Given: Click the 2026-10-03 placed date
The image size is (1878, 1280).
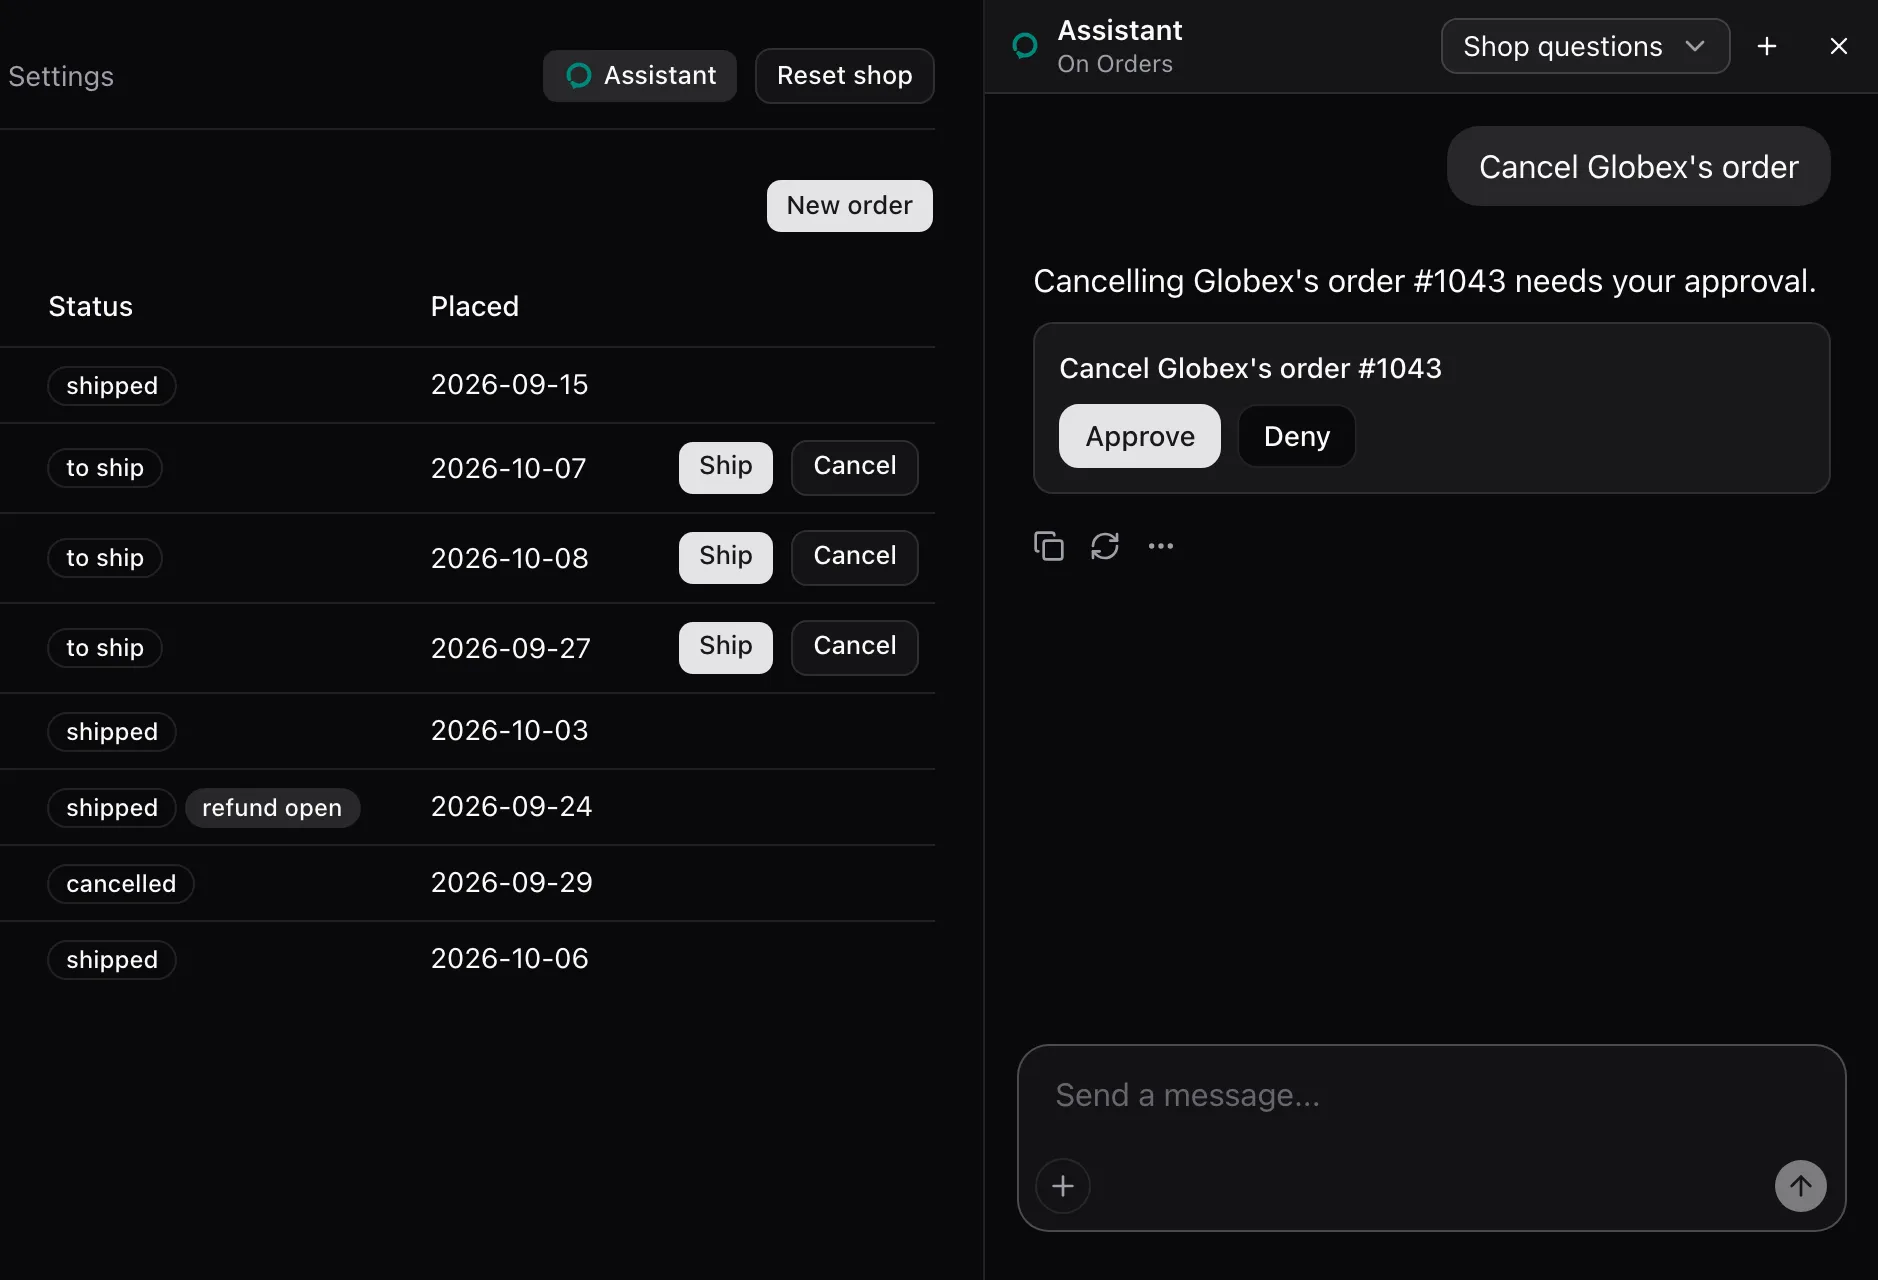Looking at the screenshot, I should [510, 731].
